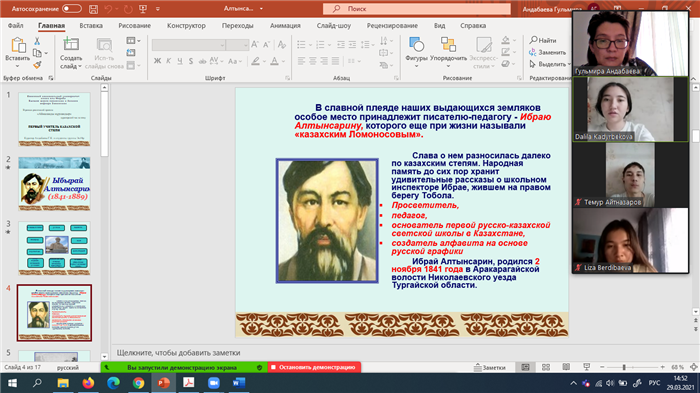Switch to reading view icon
This screenshot has width=700, height=393.
tap(566, 367)
